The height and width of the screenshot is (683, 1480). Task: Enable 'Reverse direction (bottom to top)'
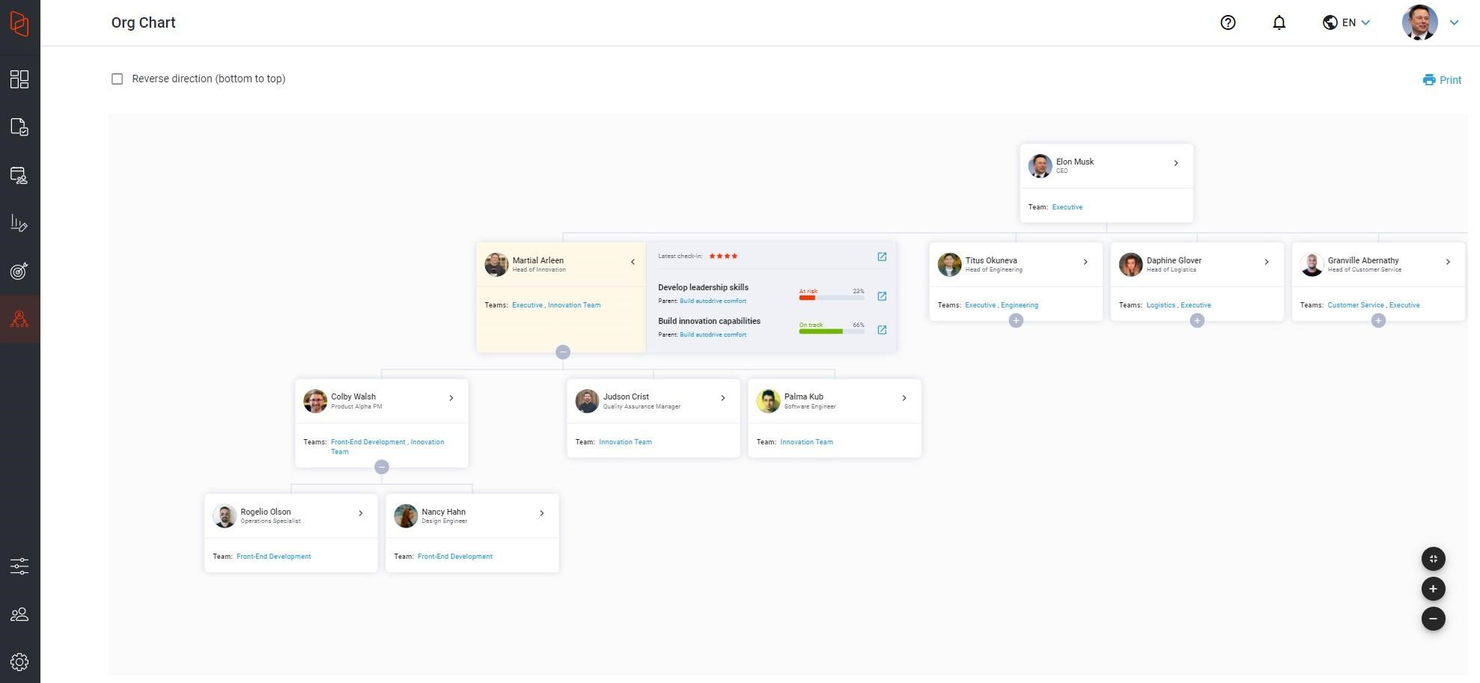point(117,78)
